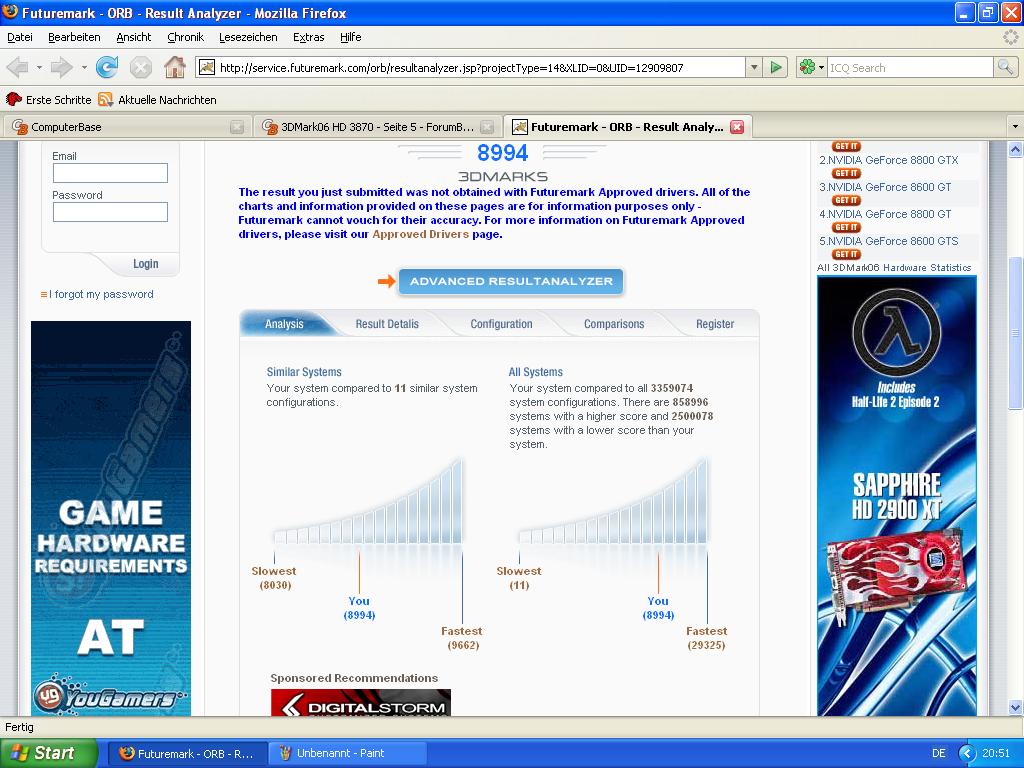Click GET IT badge under GeForce 8800 GT
Screen dimensions: 1024x768
point(846,227)
